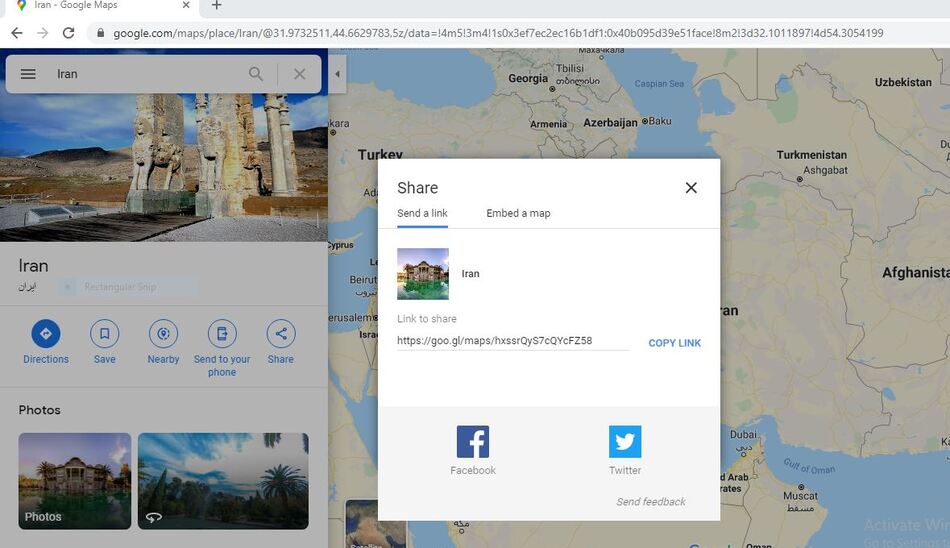
Task: Save Iran to your places
Action: (104, 333)
